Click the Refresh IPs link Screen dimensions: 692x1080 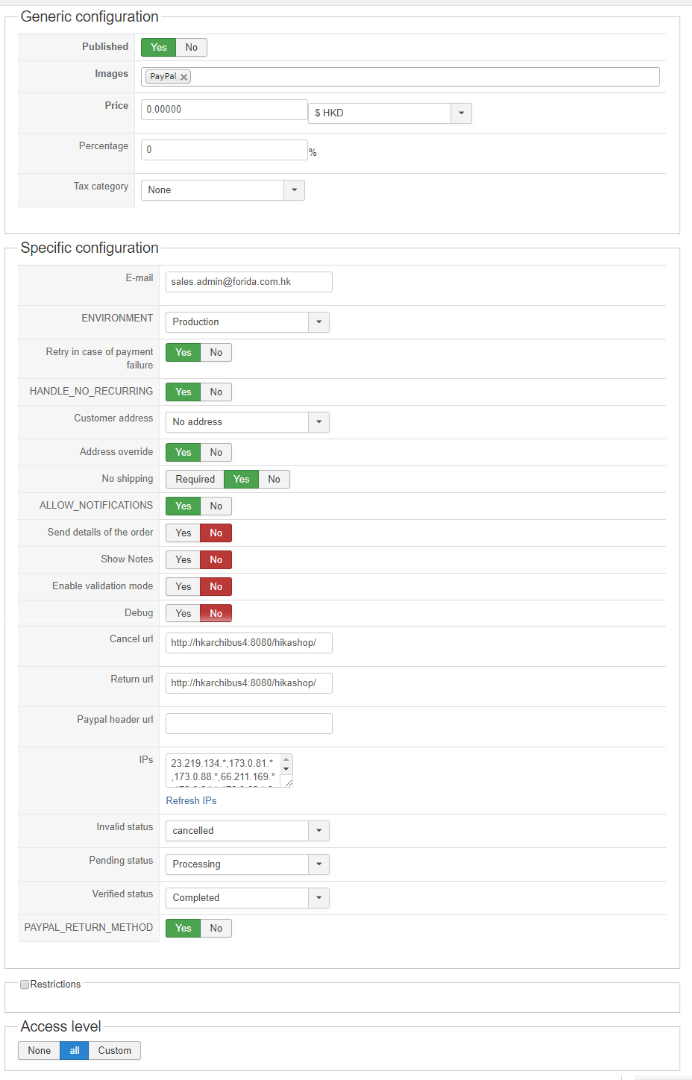point(191,801)
